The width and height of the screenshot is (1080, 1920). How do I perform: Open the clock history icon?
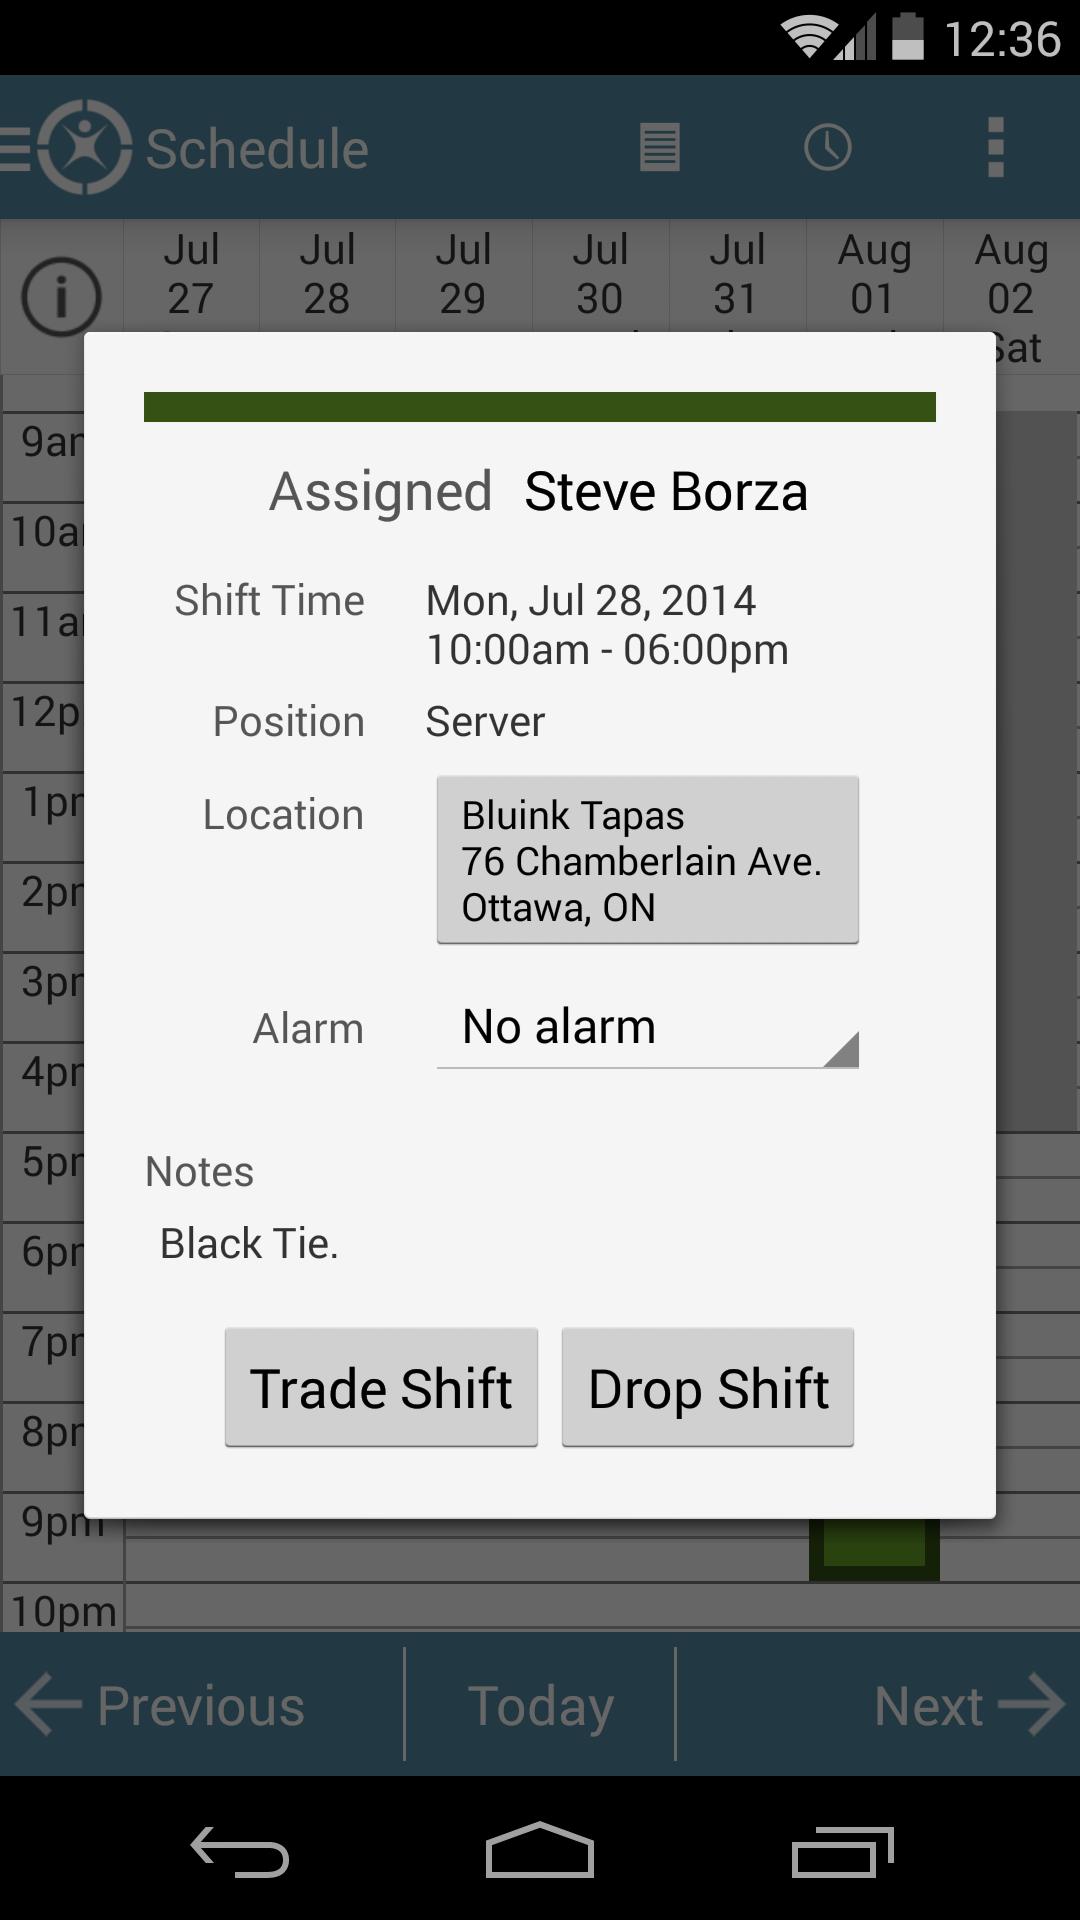pos(828,148)
